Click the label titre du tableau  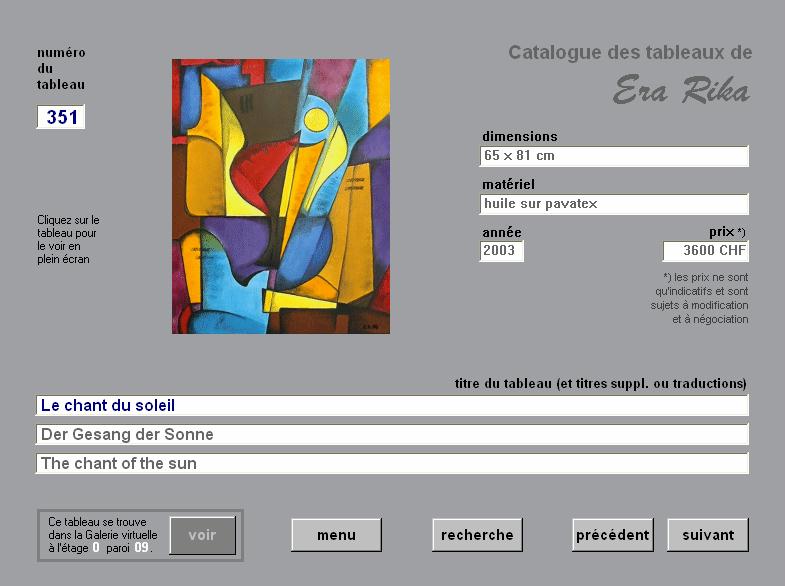[x=600, y=384]
